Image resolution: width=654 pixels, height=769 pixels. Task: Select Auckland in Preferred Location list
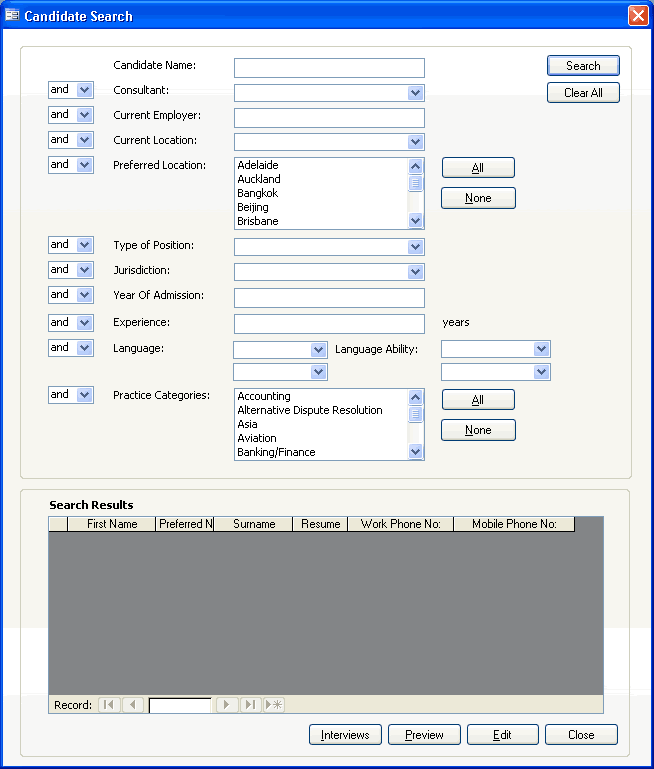pyautogui.click(x=259, y=179)
